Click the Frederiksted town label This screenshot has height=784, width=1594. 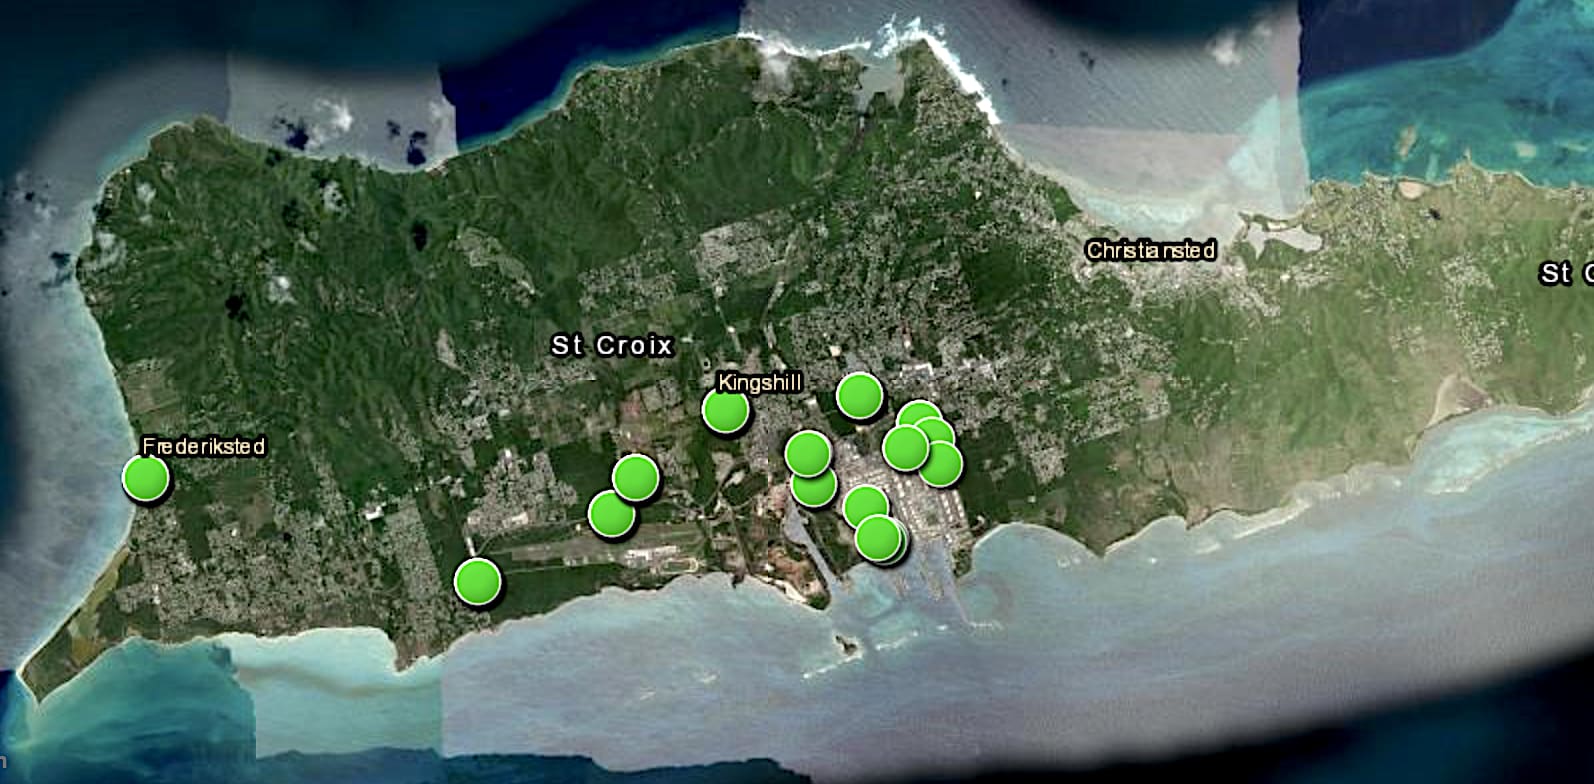(x=204, y=446)
